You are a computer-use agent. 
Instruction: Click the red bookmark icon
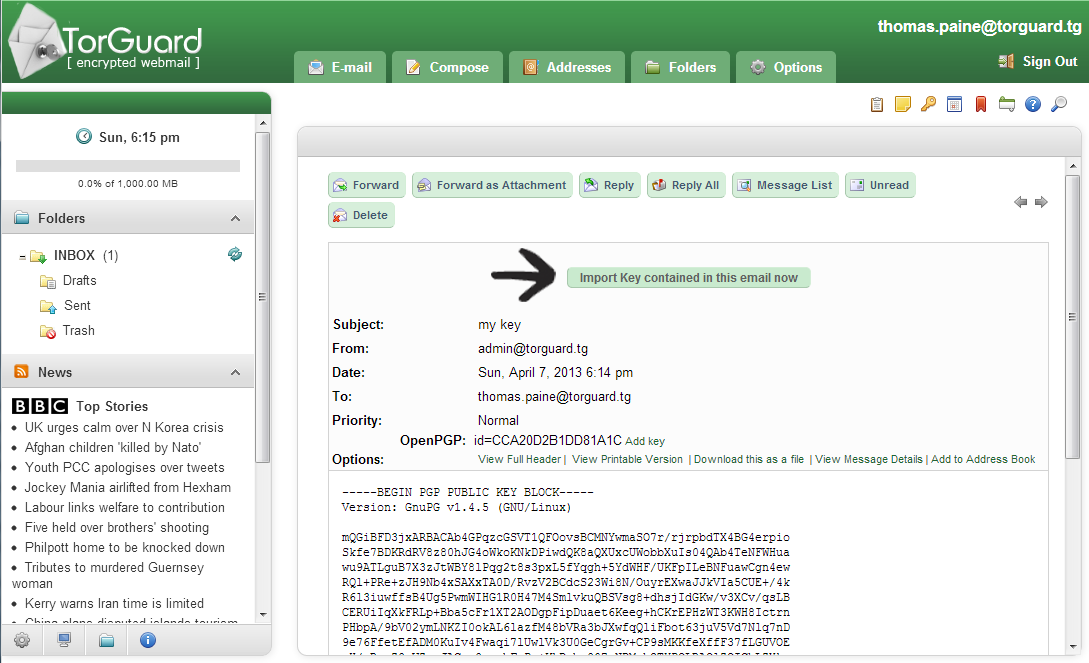tap(981, 104)
